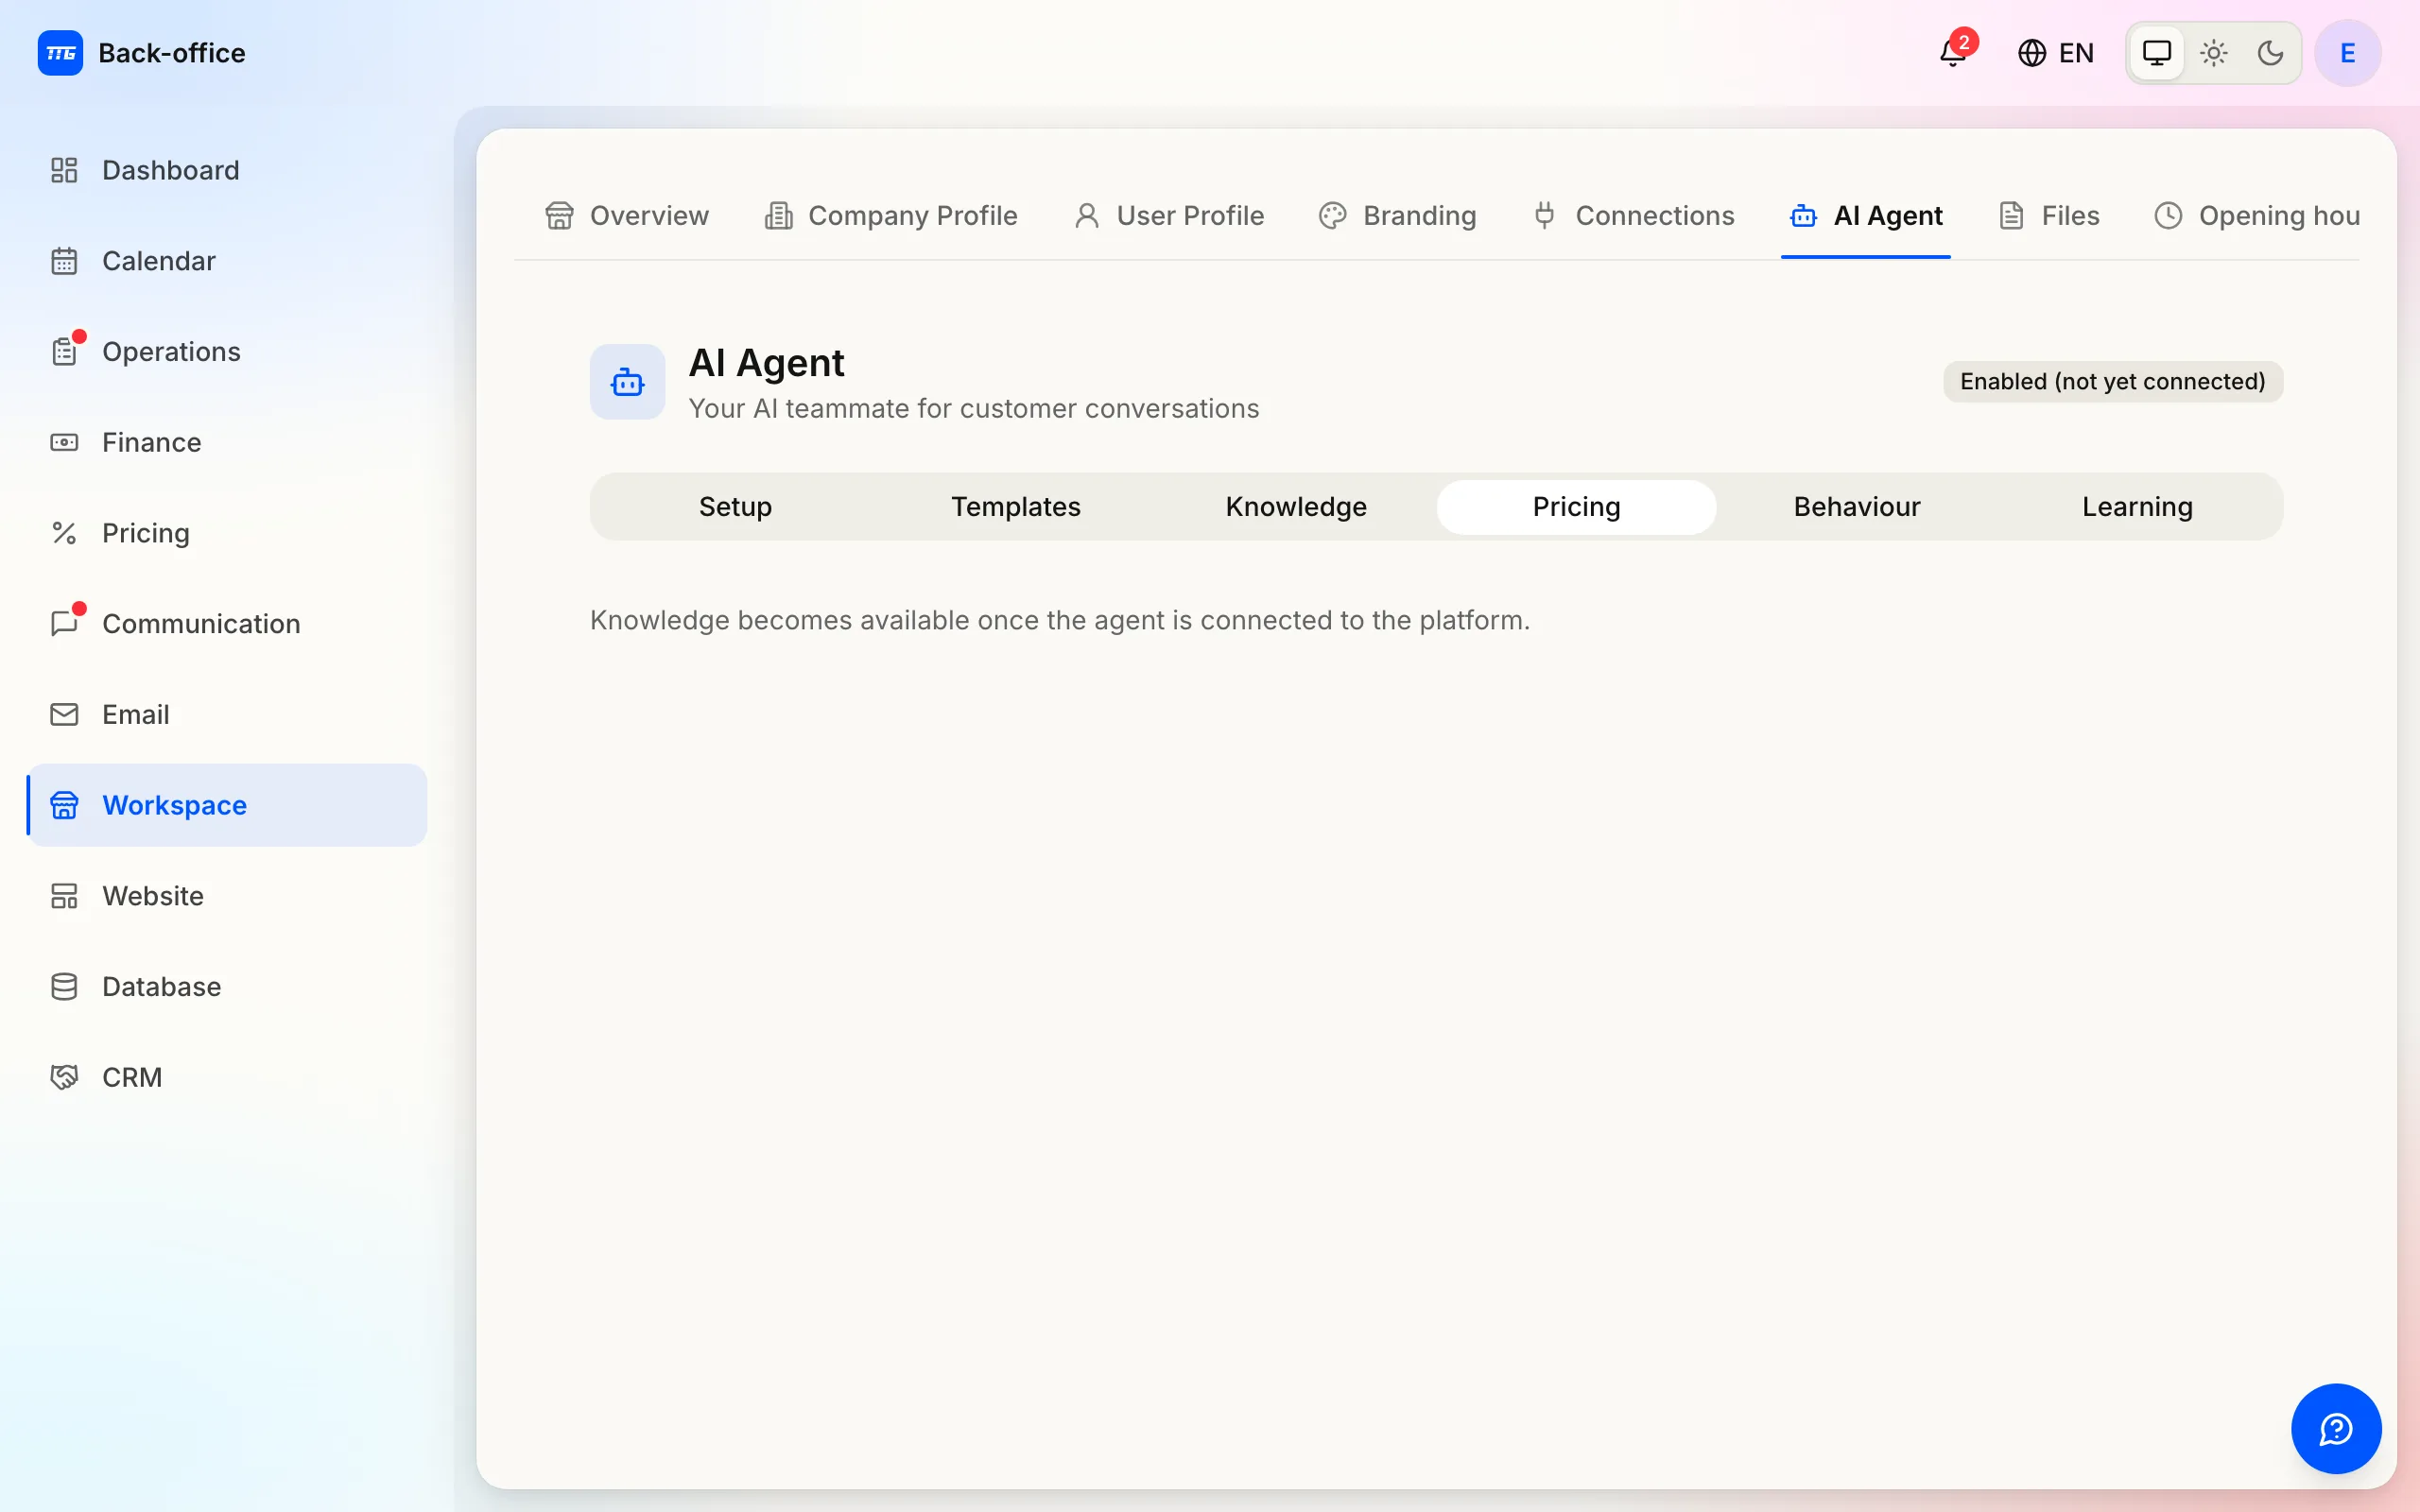This screenshot has height=1512, width=2420.
Task: Switch to the Connections tab
Action: 1633,216
